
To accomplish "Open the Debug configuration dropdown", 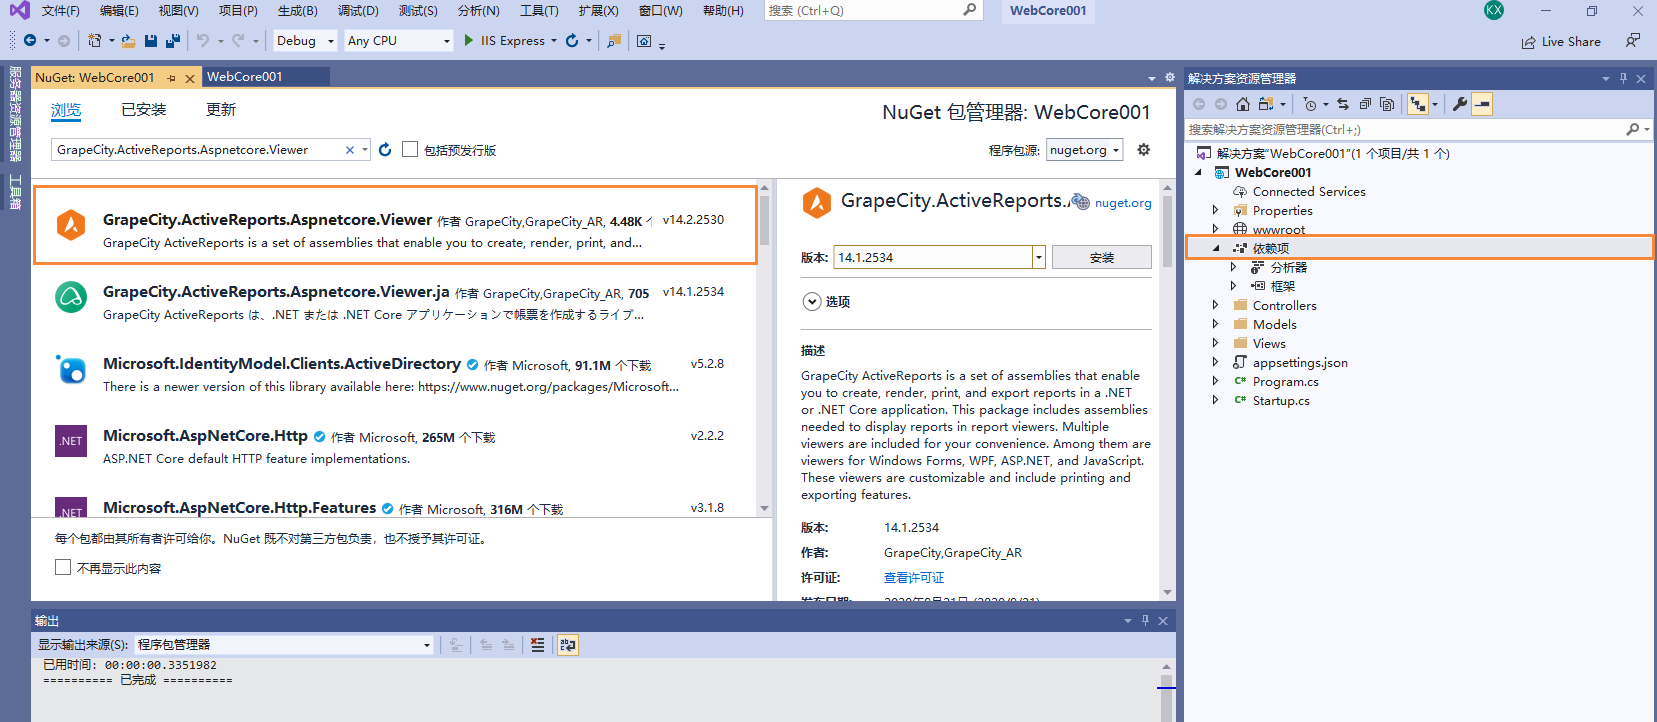I will point(306,41).
